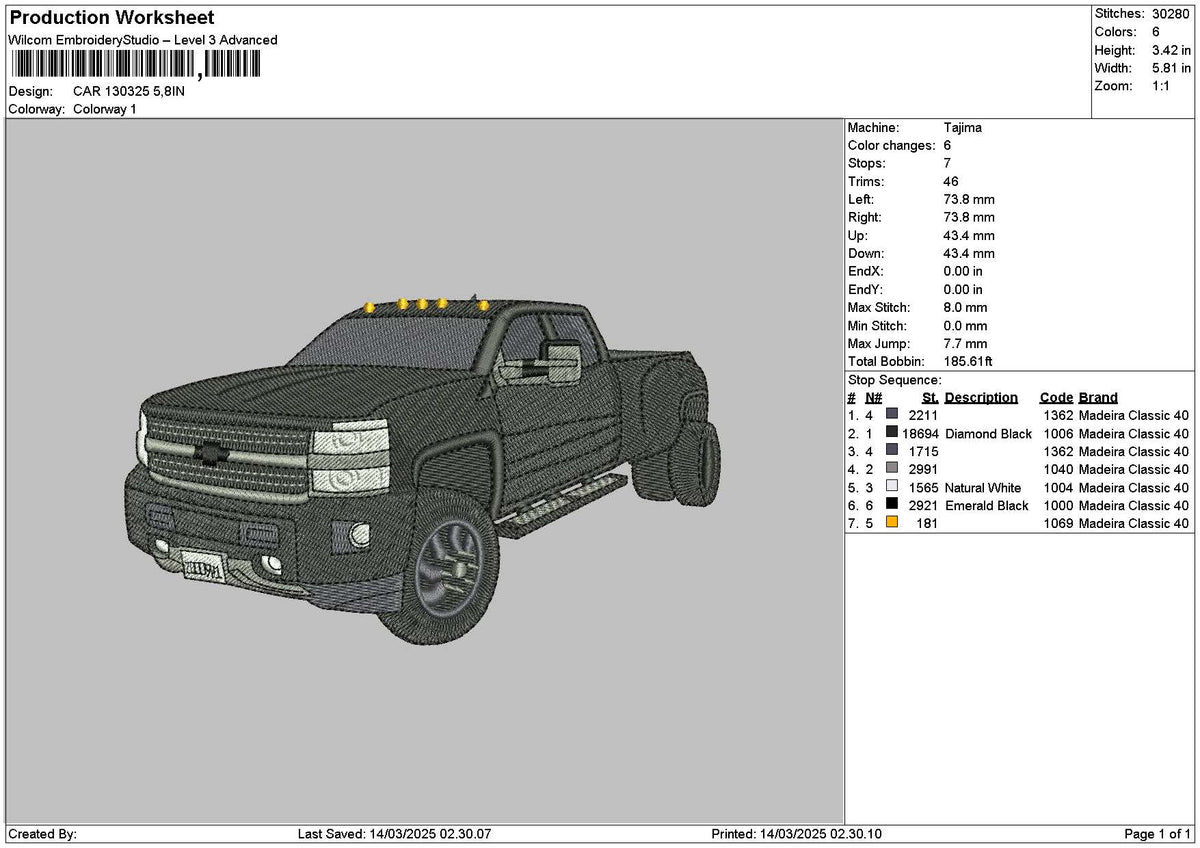This screenshot has height=848, width=1200.
Task: Click the N# column header
Action: click(x=873, y=398)
